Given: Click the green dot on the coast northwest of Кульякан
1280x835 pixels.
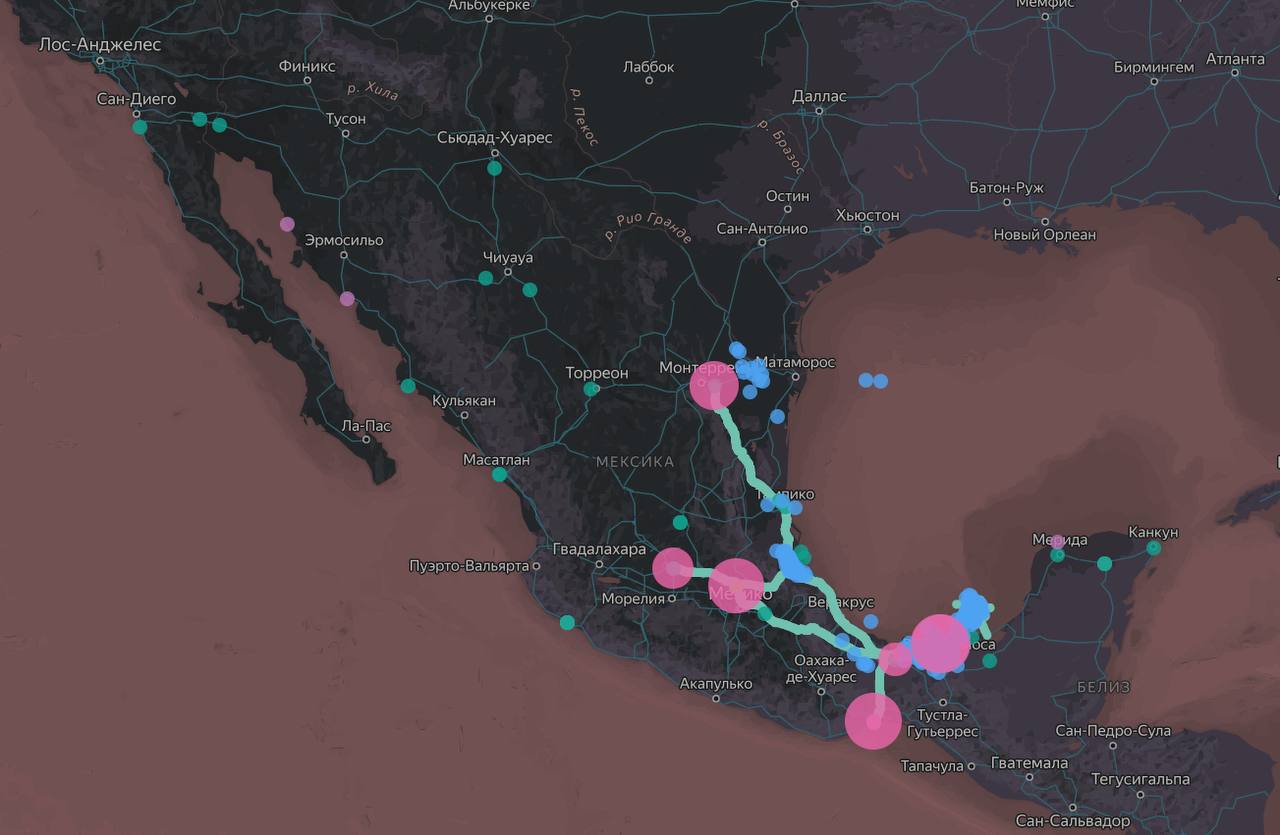Looking at the screenshot, I should 408,386.
